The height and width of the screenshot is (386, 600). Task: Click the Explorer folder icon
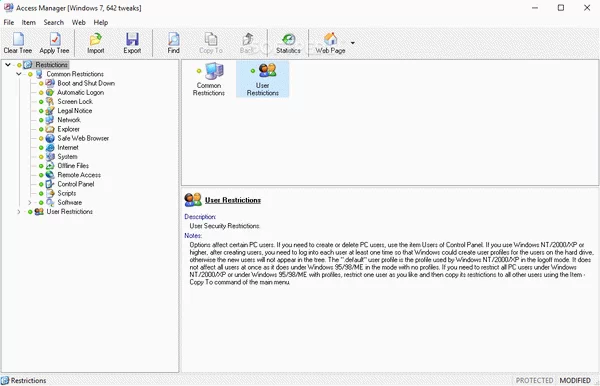click(50, 129)
